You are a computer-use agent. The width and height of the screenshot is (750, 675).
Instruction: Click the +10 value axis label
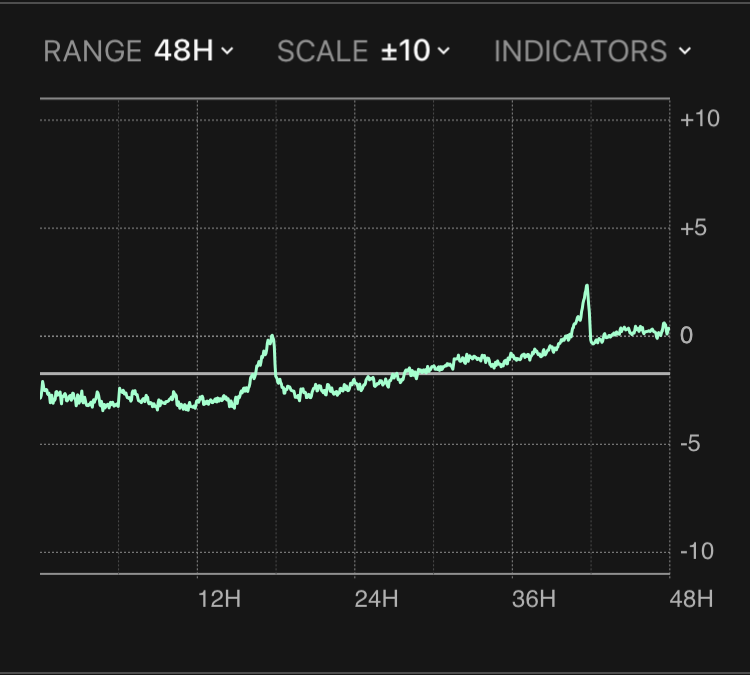(x=699, y=119)
